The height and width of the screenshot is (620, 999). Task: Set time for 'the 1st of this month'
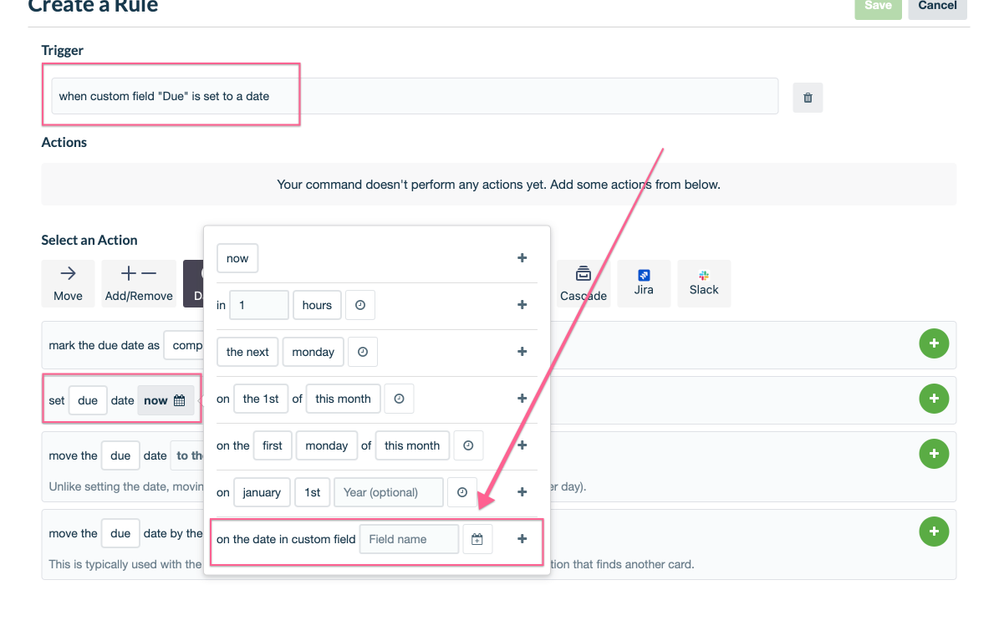pyautogui.click(x=399, y=399)
